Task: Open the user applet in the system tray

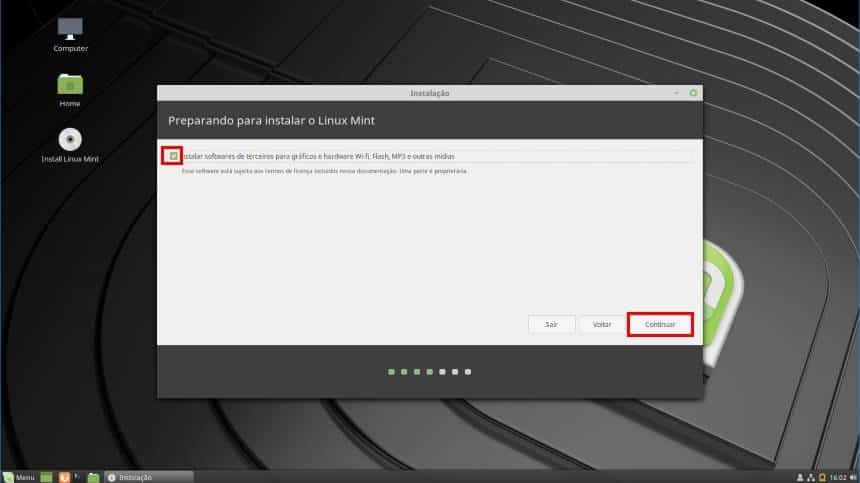Action: (x=800, y=478)
